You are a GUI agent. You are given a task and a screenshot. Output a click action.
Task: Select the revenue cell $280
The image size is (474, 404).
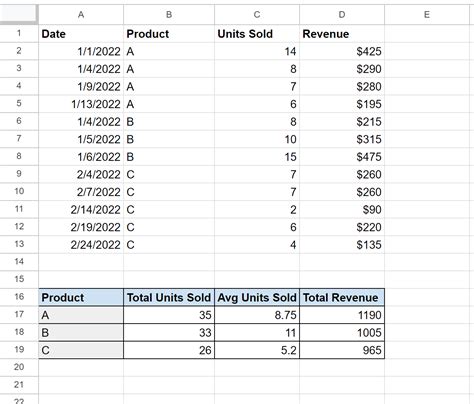coord(342,87)
